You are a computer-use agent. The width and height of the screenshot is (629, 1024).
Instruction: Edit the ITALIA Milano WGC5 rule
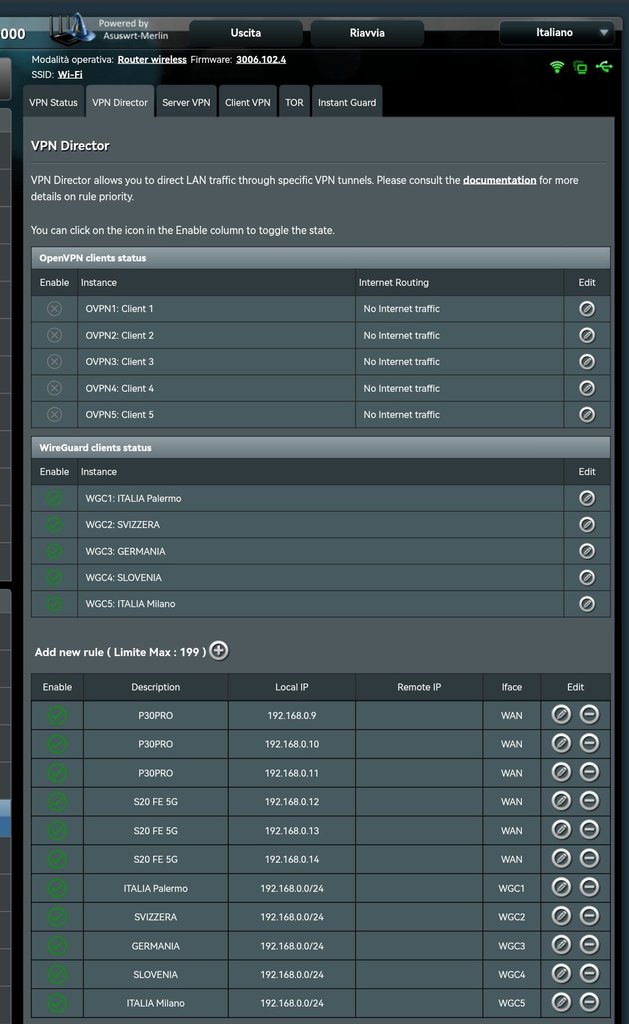(x=561, y=1002)
